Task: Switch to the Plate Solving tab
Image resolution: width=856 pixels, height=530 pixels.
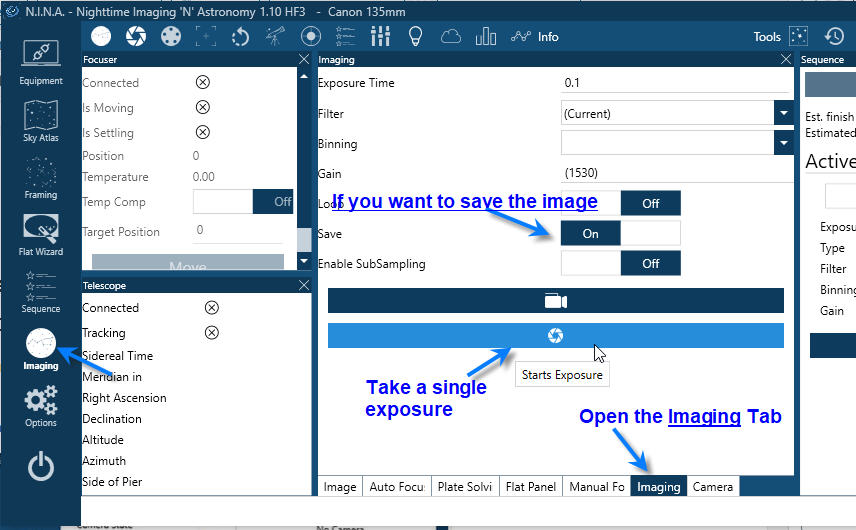Action: pyautogui.click(x=463, y=487)
